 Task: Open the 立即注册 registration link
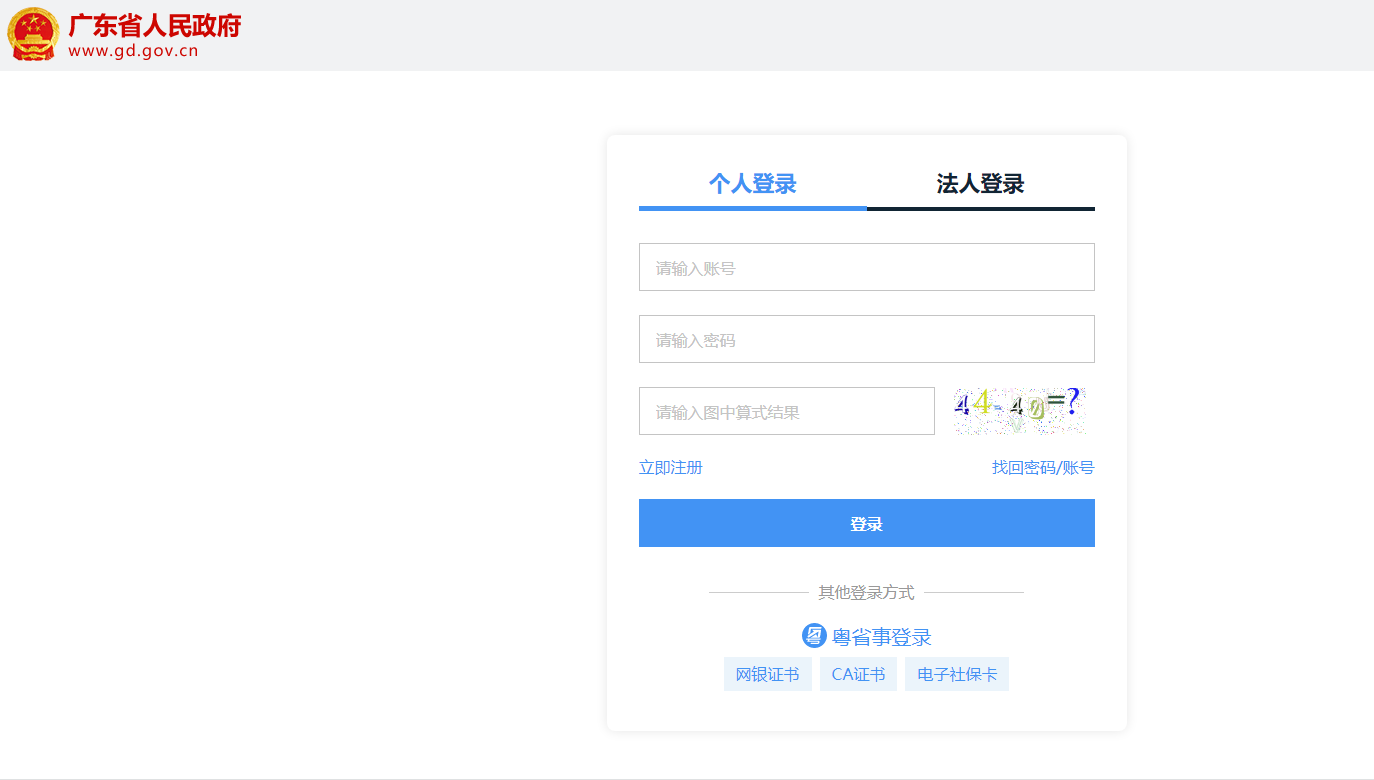pyautogui.click(x=670, y=468)
